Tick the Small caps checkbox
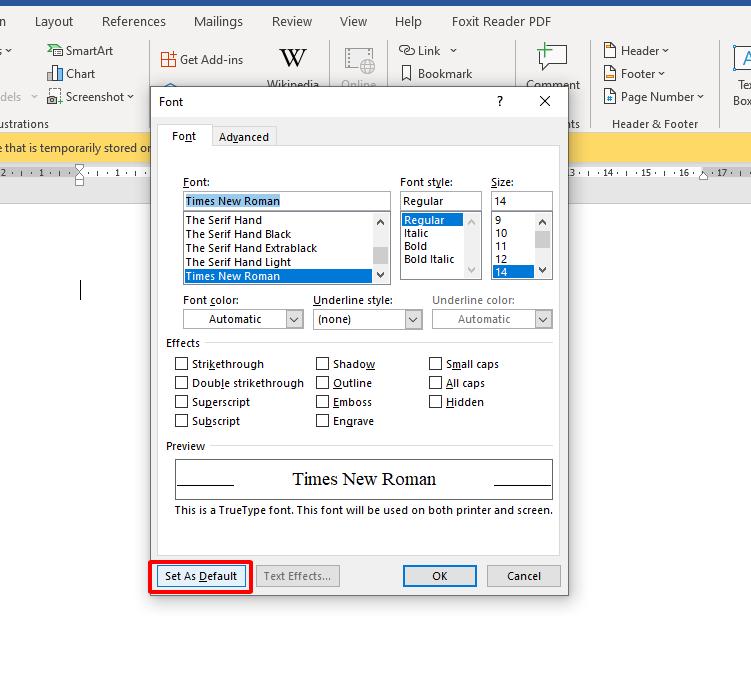The image size is (751, 695). point(436,365)
